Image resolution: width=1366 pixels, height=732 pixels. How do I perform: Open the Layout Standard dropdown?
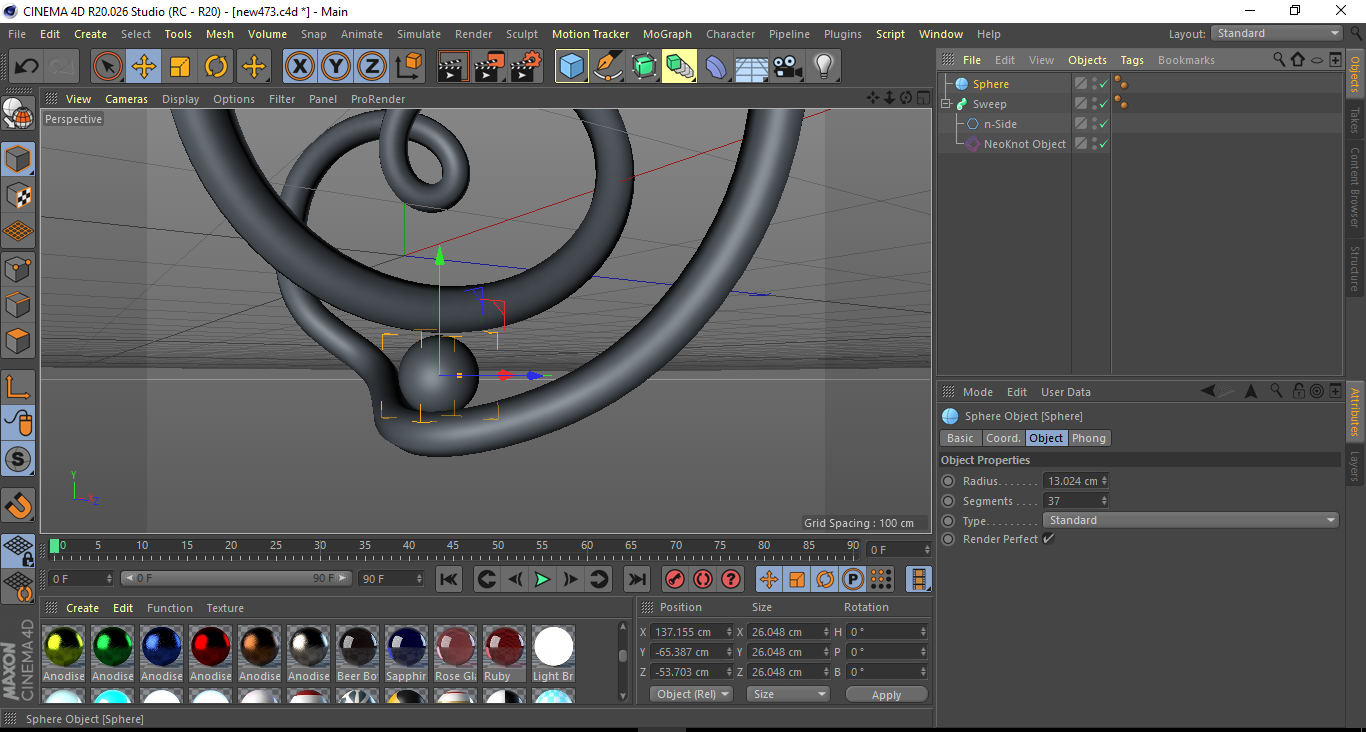[x=1277, y=33]
